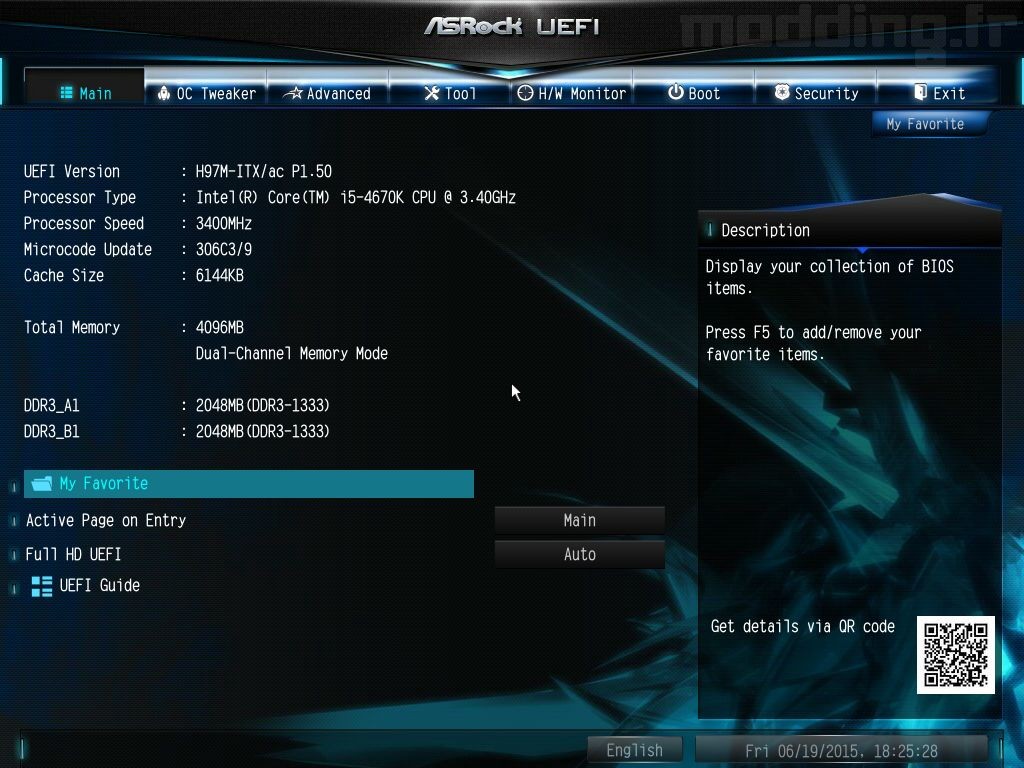Click the Dual-Channel Memory Mode text

pyautogui.click(x=292, y=353)
